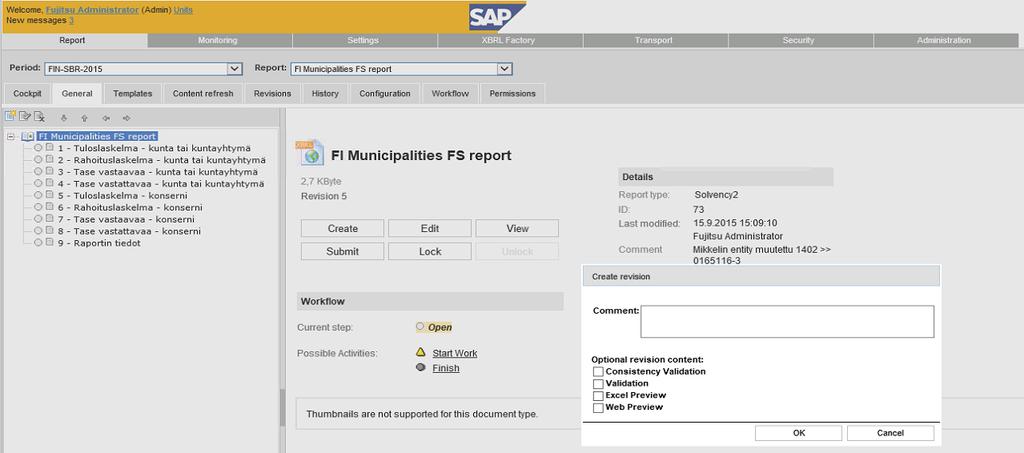Select tree row 9 - Raportin tiedot
Screen dimensions: 1024x453
tap(99, 243)
